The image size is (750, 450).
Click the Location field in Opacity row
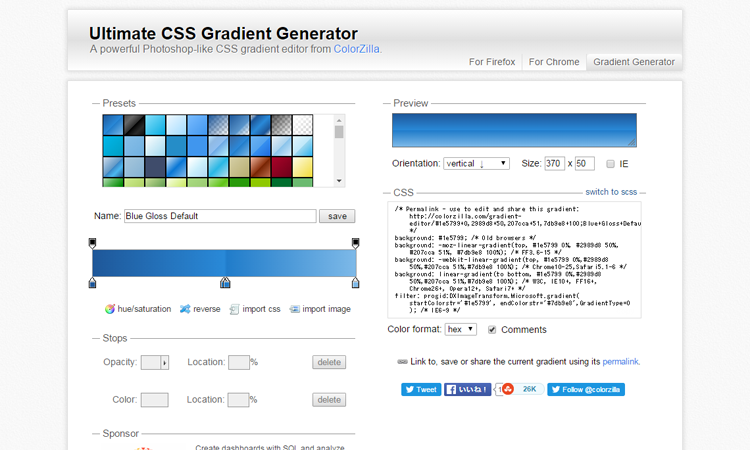(x=239, y=362)
